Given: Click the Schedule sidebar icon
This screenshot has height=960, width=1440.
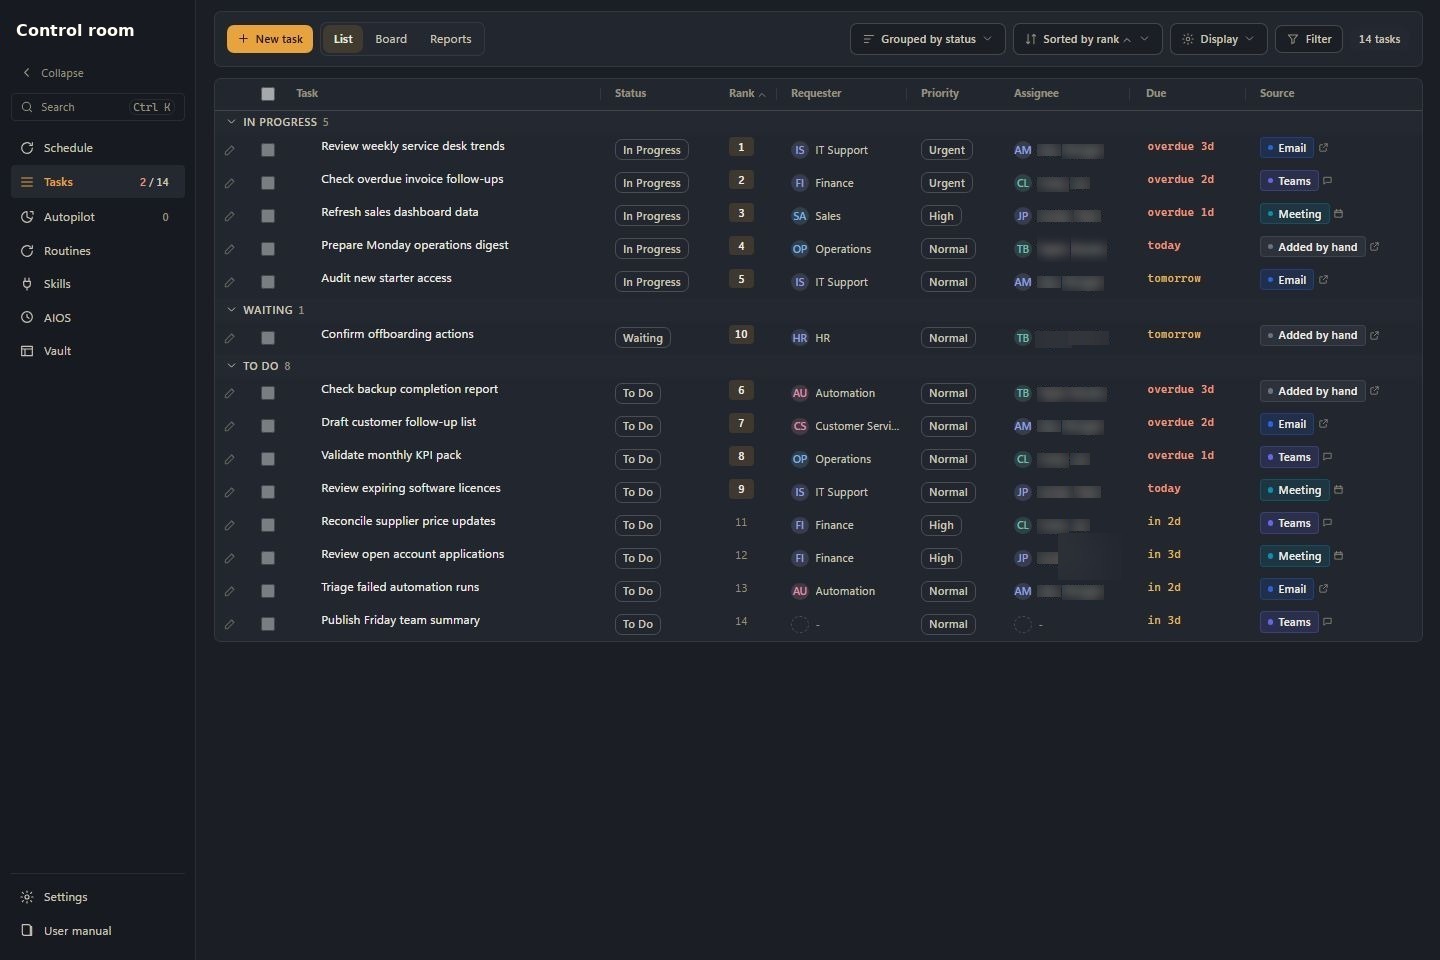Looking at the screenshot, I should coord(27,148).
